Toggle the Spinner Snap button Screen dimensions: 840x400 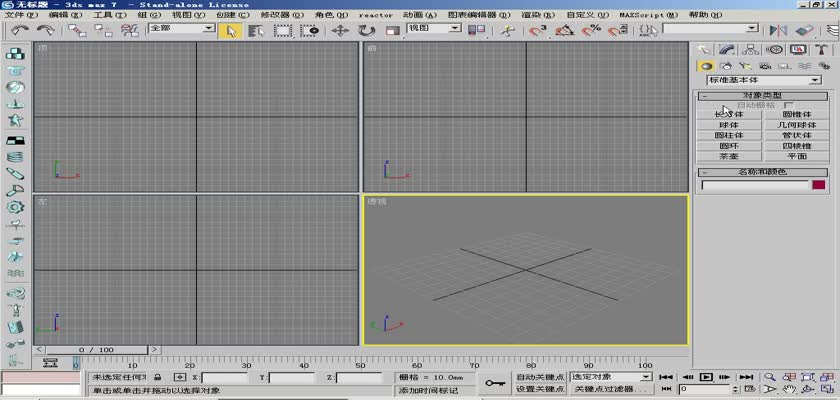(x=618, y=31)
